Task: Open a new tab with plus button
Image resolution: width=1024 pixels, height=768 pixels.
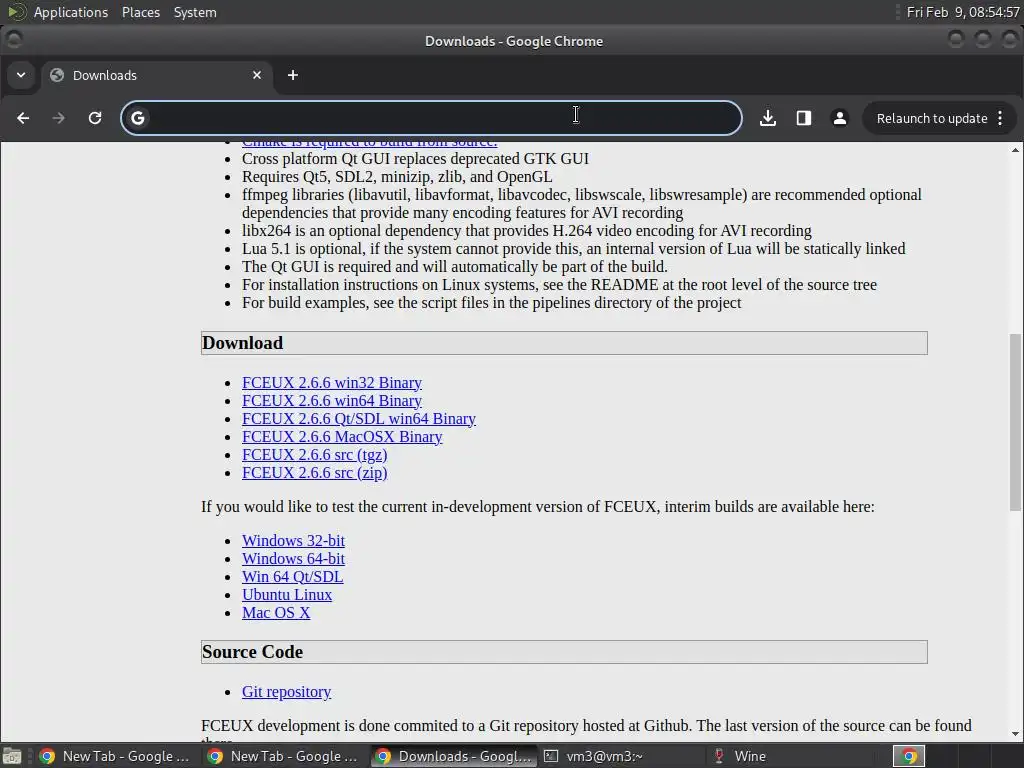Action: (293, 75)
